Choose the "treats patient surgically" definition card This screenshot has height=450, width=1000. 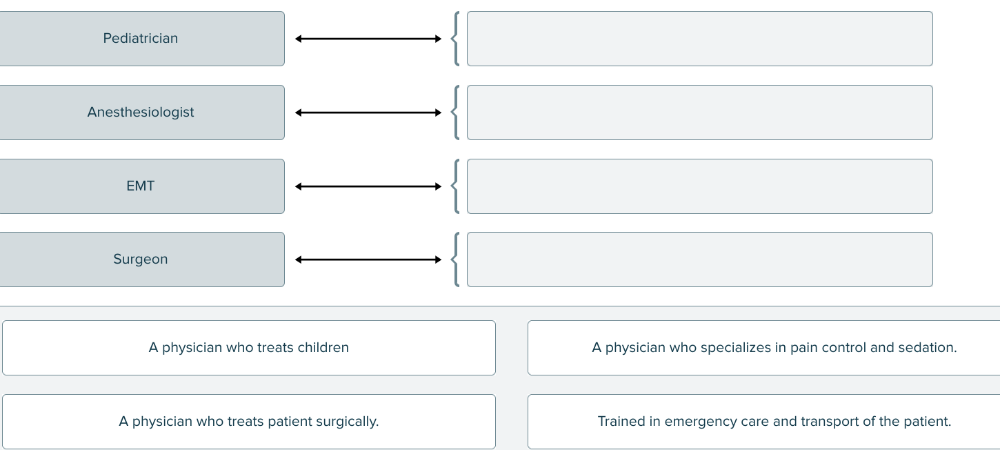(x=249, y=422)
